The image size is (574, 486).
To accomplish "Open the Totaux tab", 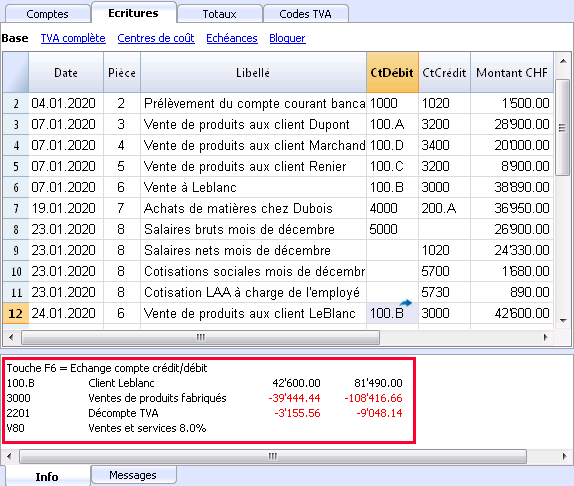I will tap(220, 14).
